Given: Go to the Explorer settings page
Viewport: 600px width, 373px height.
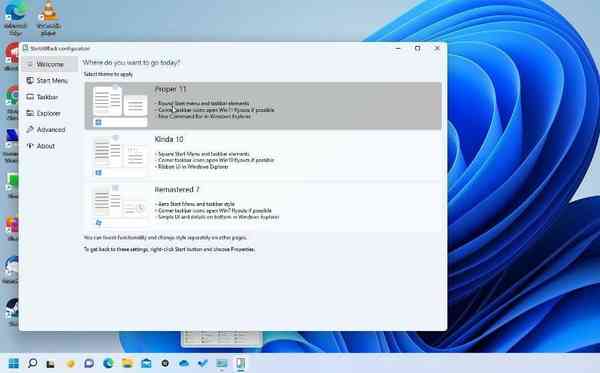Looking at the screenshot, I should click(x=50, y=113).
